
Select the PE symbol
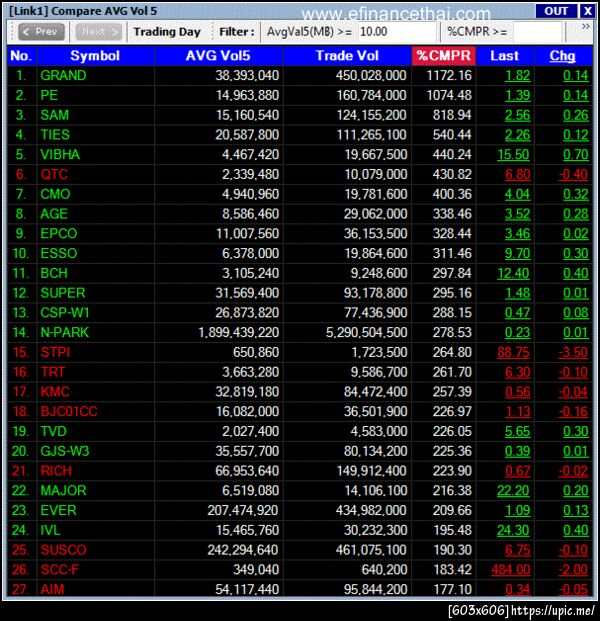(50, 95)
